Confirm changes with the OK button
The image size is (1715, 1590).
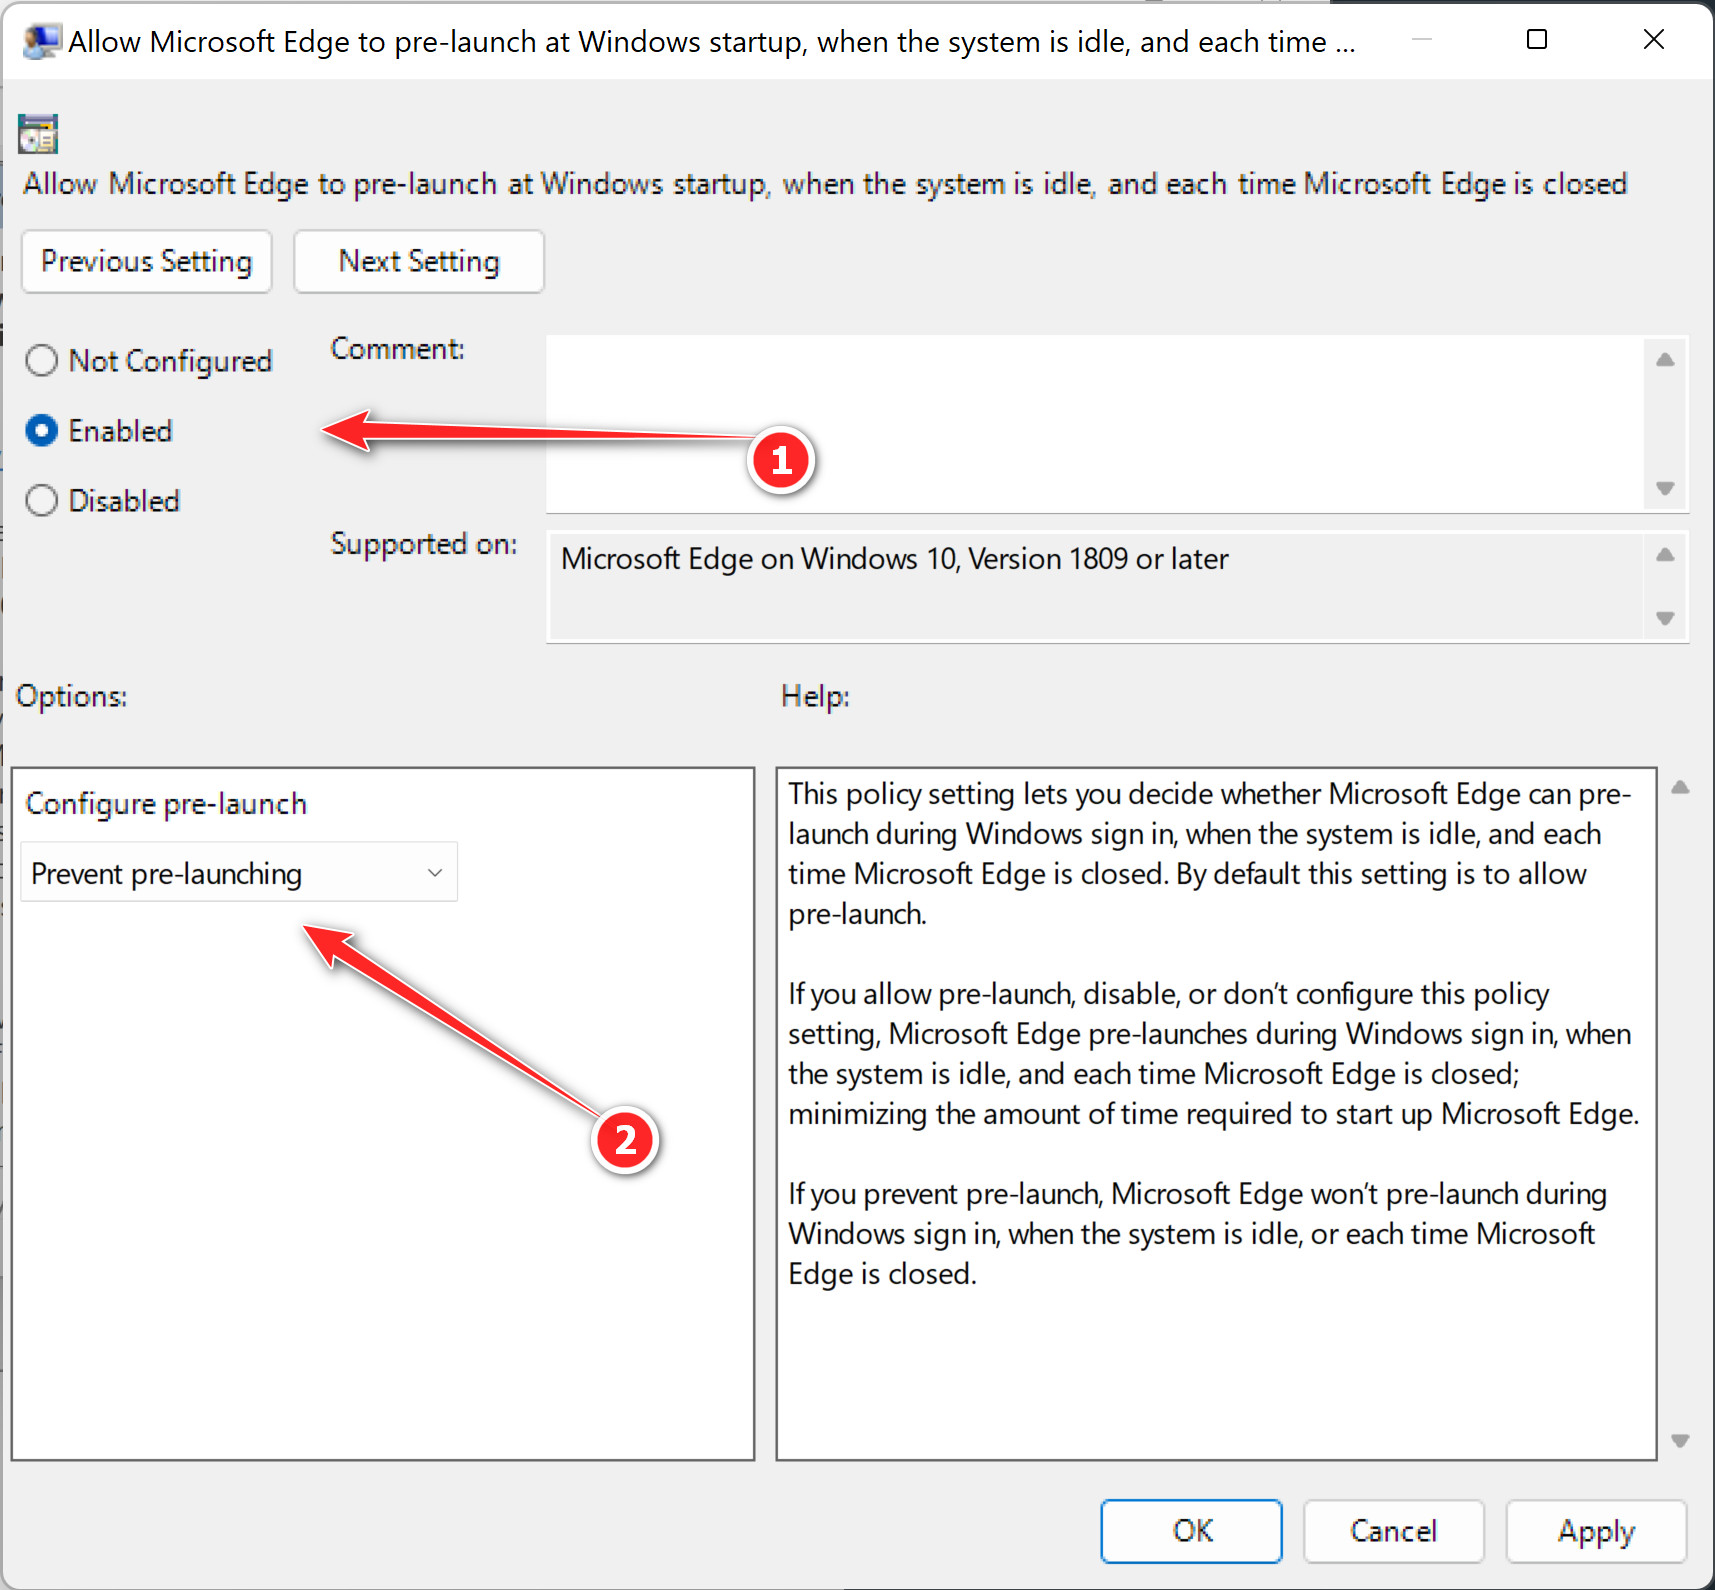click(x=1191, y=1531)
